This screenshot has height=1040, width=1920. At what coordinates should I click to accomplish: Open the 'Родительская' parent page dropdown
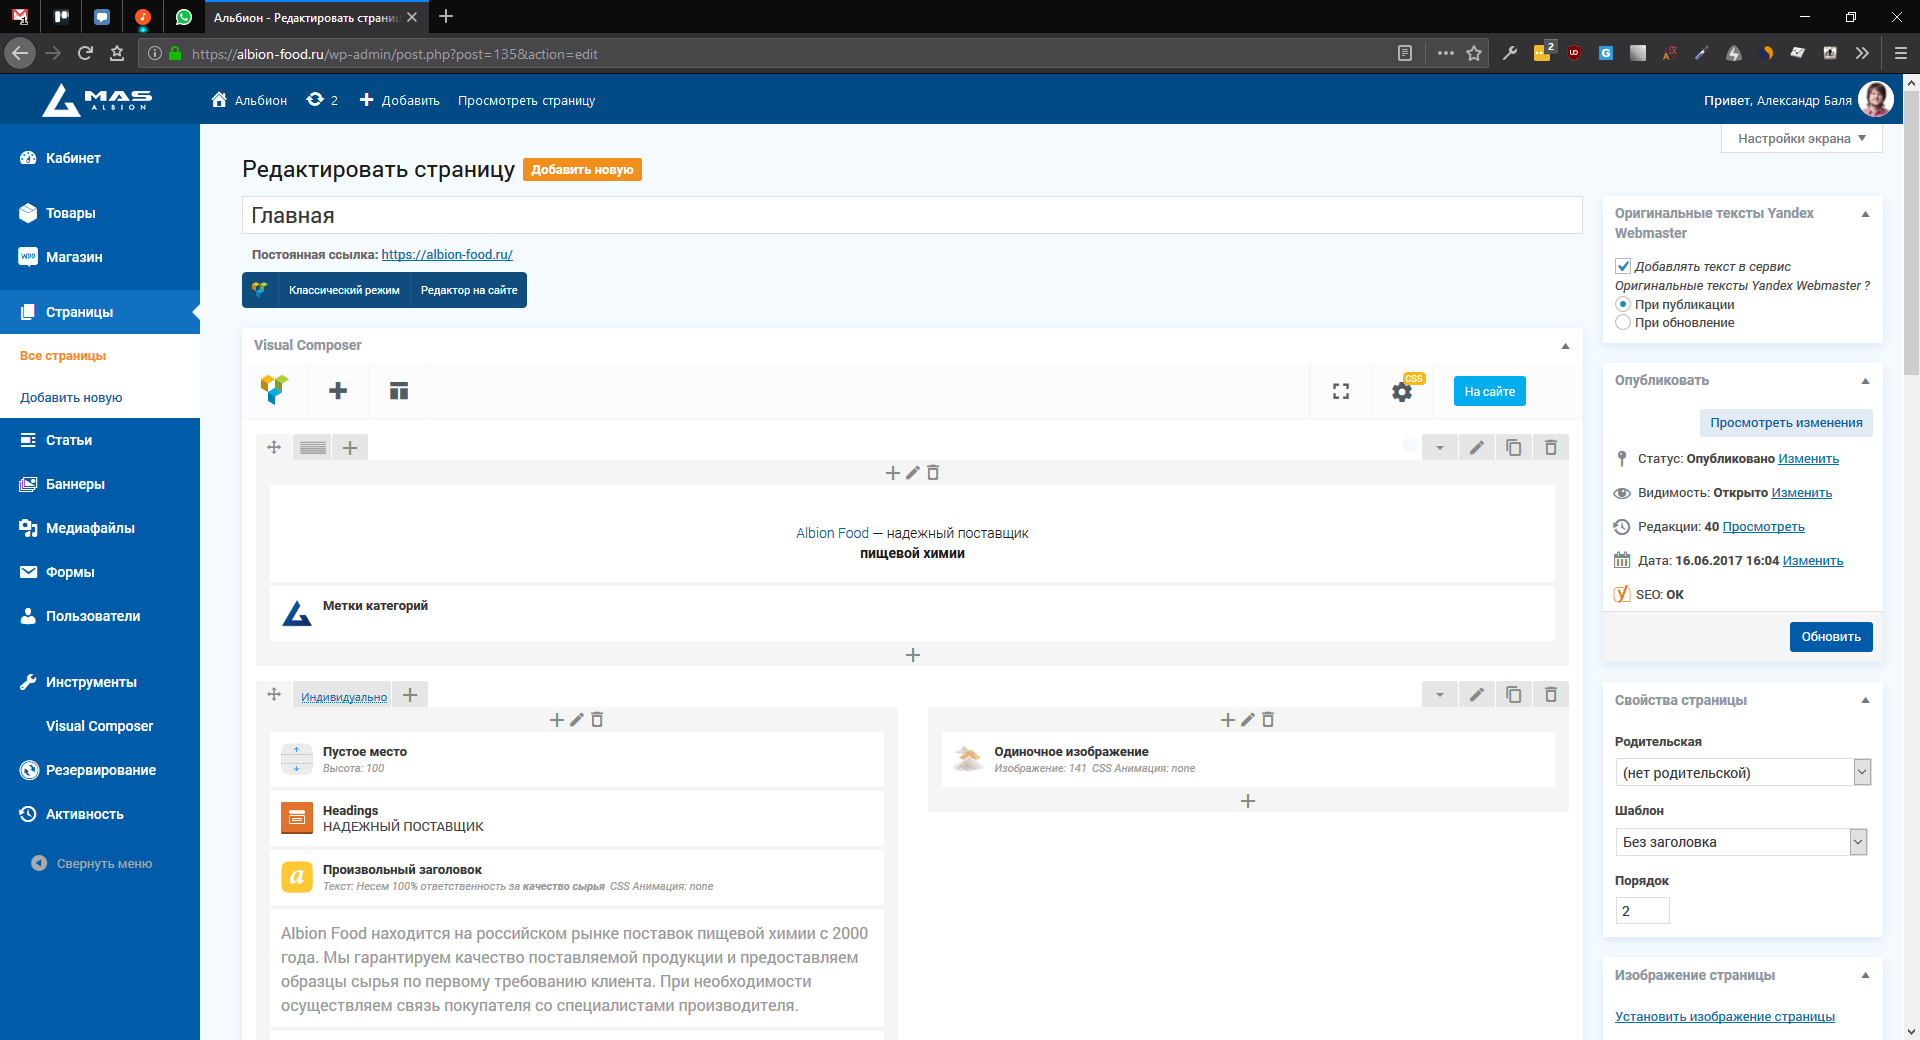(1742, 772)
